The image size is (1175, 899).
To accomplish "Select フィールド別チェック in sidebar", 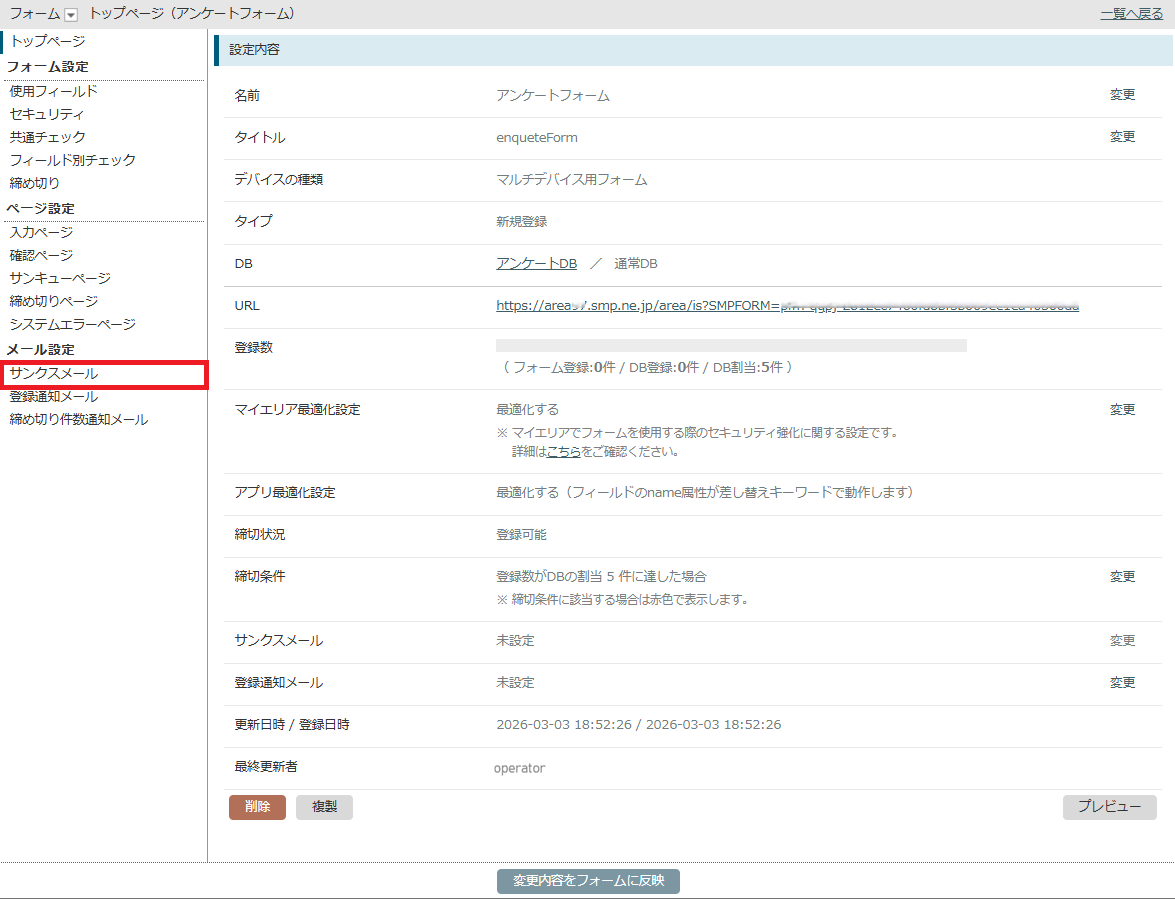I will pyautogui.click(x=73, y=160).
